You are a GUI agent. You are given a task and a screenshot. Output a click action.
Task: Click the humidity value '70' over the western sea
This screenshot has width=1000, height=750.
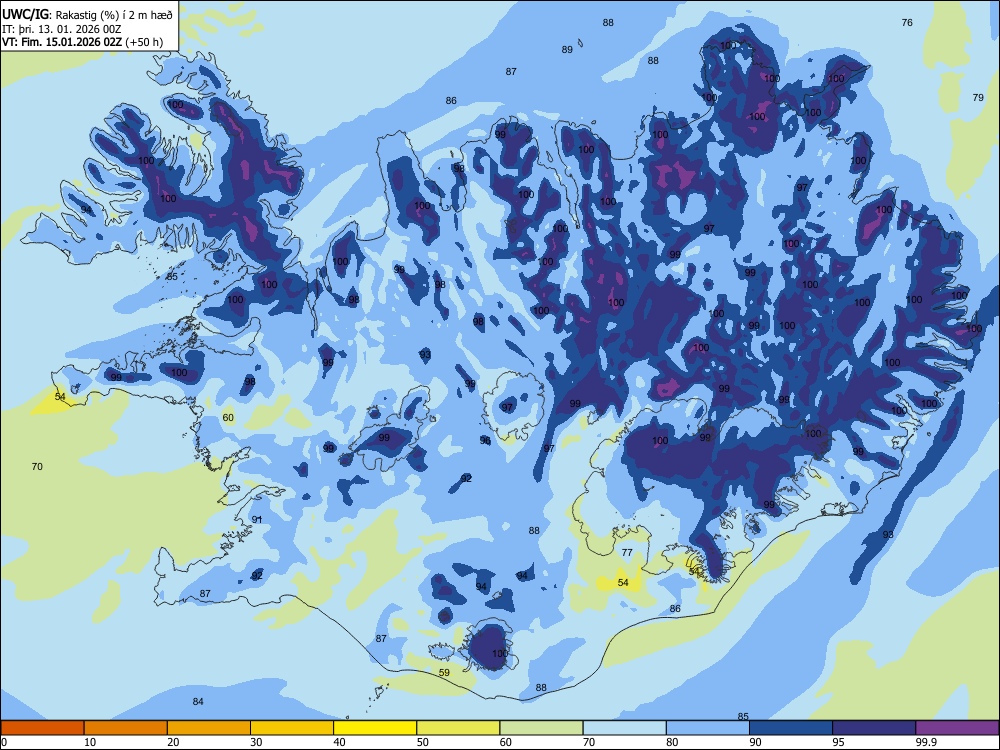(37, 467)
